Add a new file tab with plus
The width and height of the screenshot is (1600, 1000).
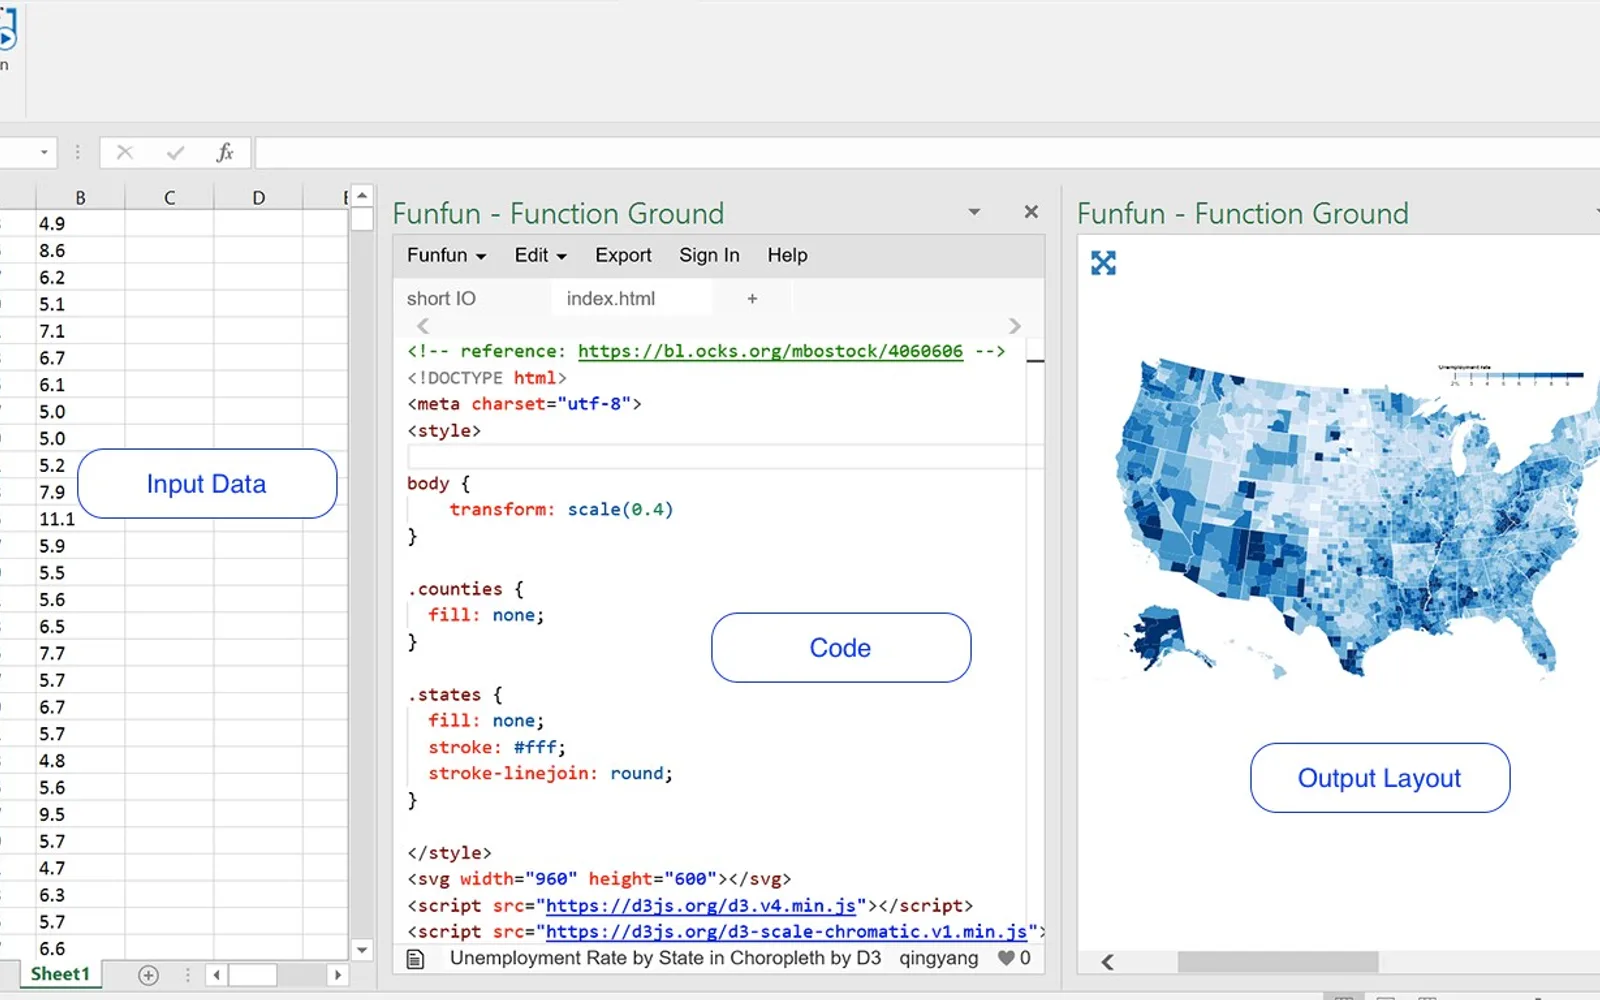point(752,298)
